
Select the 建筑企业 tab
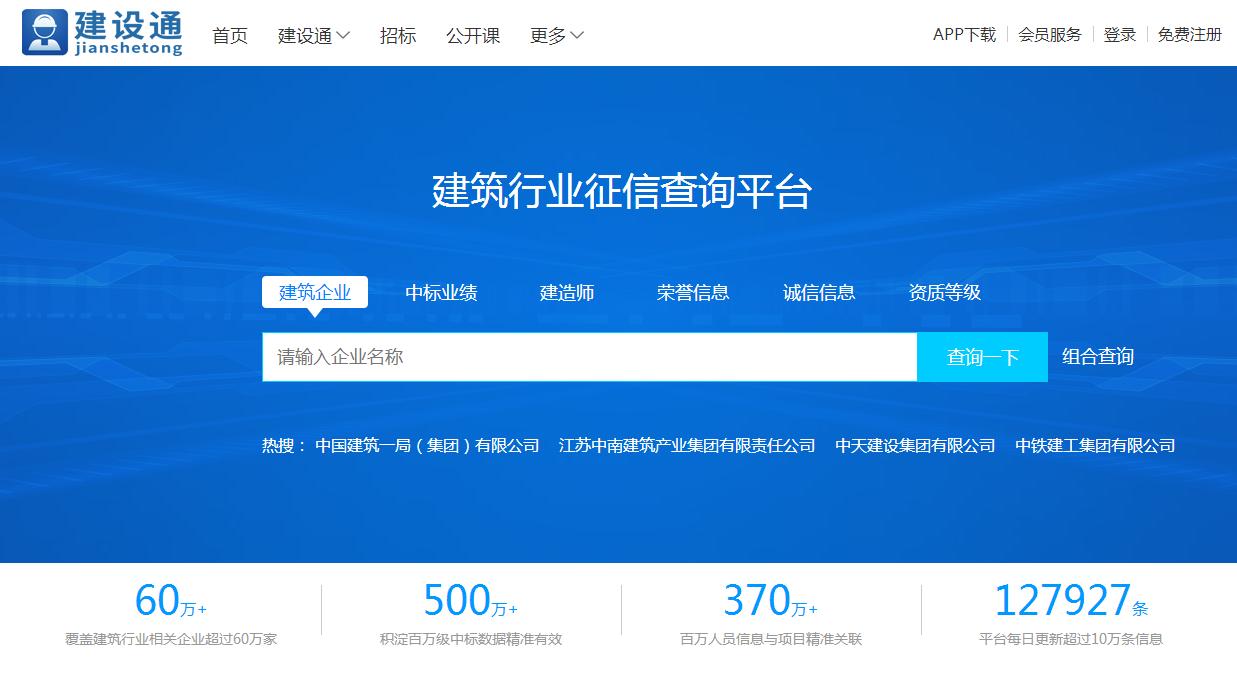(315, 292)
